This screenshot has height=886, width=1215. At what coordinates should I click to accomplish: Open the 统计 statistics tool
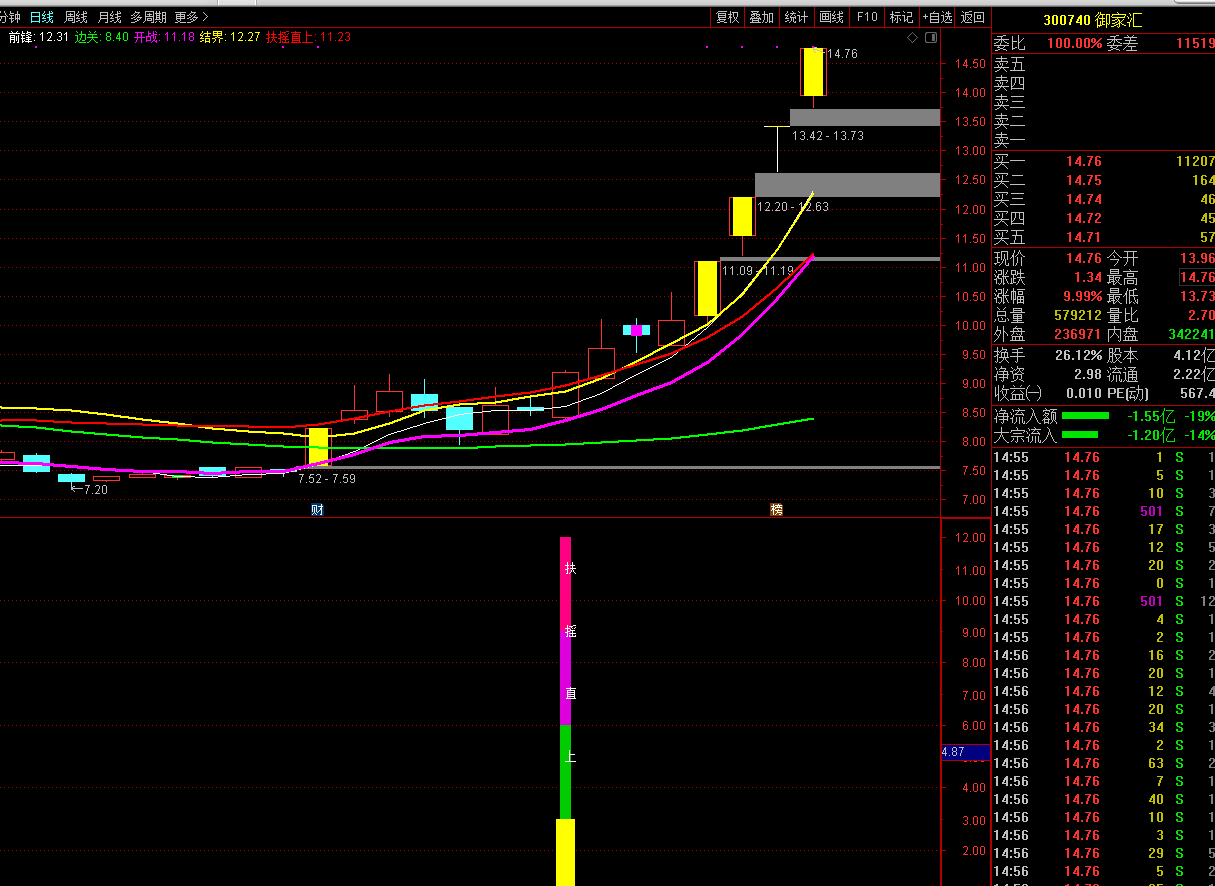click(x=796, y=17)
